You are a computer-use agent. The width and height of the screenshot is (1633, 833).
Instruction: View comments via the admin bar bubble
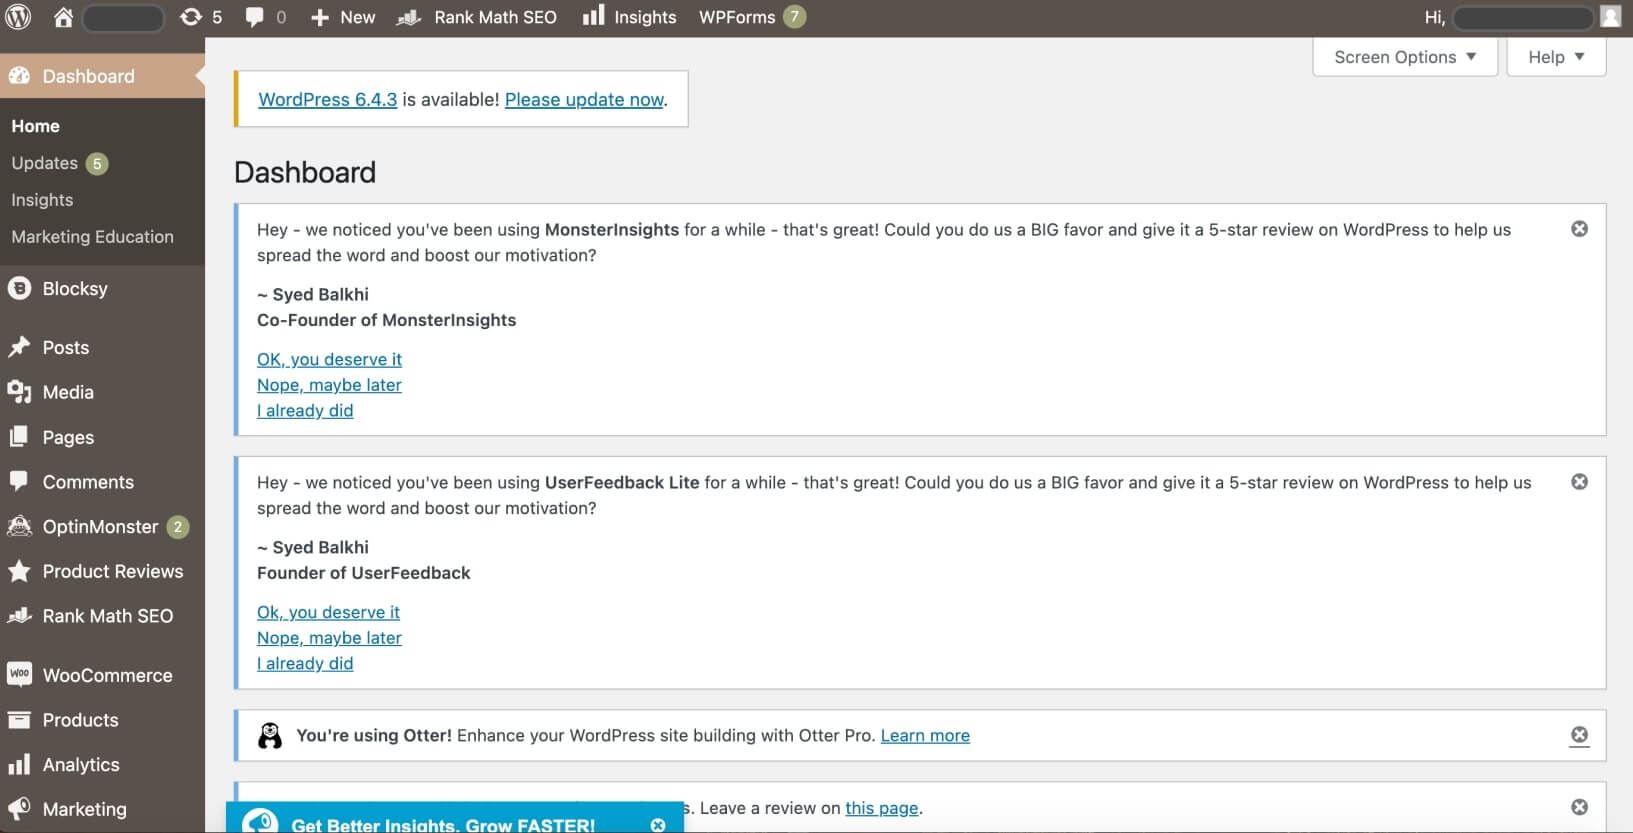266,17
